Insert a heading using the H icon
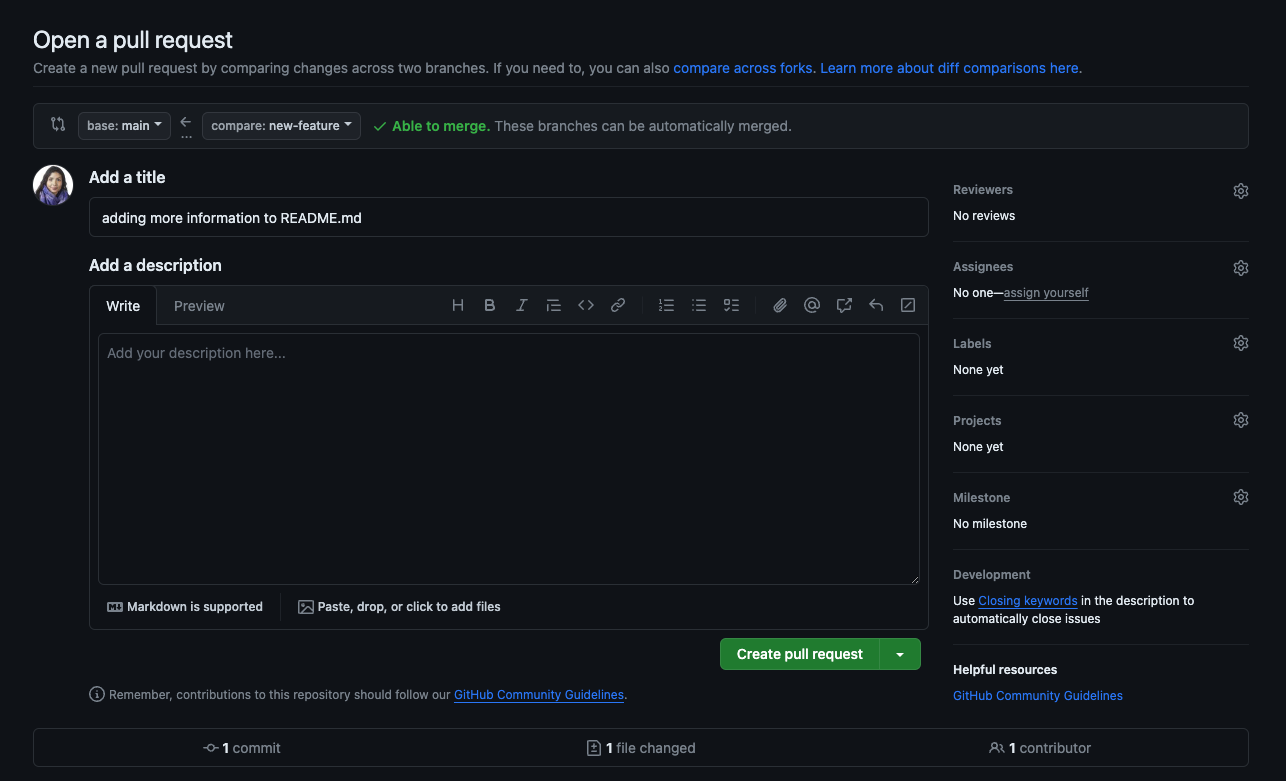 tap(458, 306)
